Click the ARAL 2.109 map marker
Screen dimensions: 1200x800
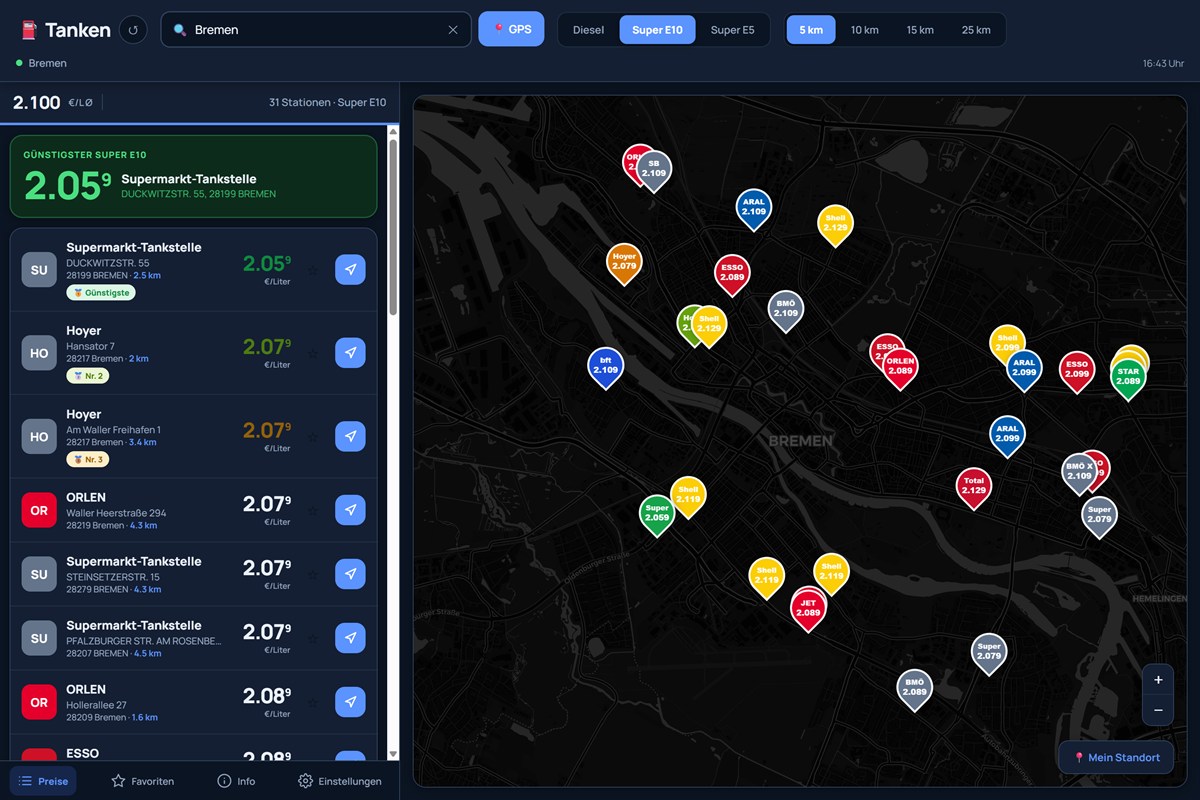click(753, 207)
